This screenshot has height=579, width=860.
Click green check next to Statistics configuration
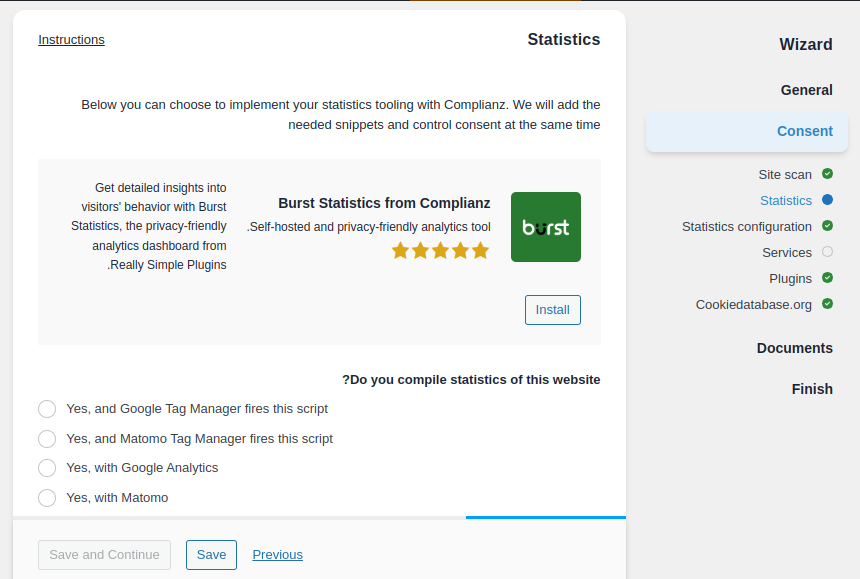point(827,226)
